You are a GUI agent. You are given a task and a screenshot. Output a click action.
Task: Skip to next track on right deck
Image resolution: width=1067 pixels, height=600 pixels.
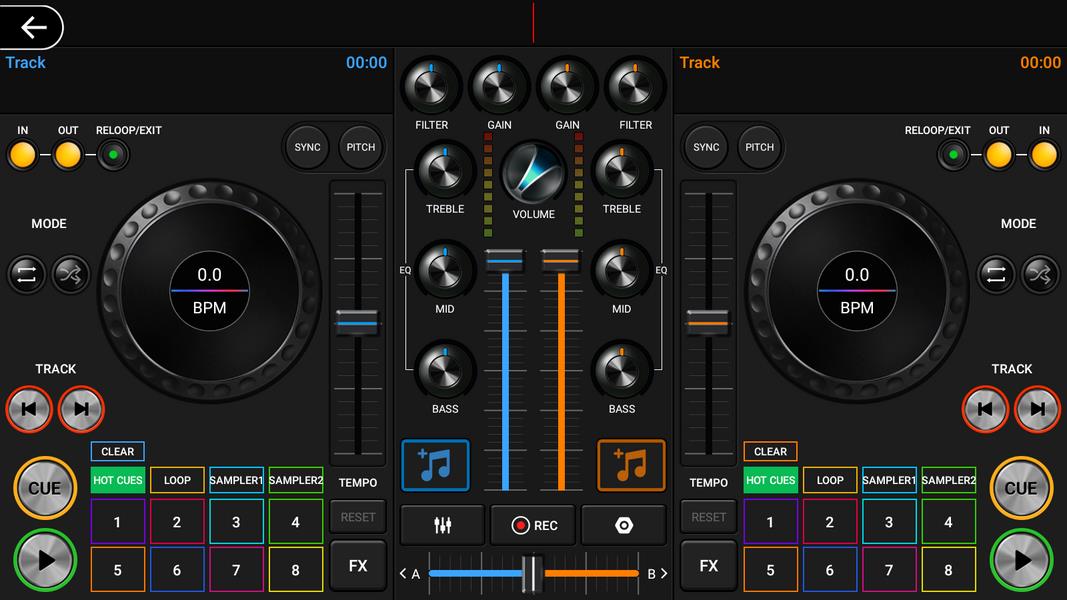pos(1037,408)
